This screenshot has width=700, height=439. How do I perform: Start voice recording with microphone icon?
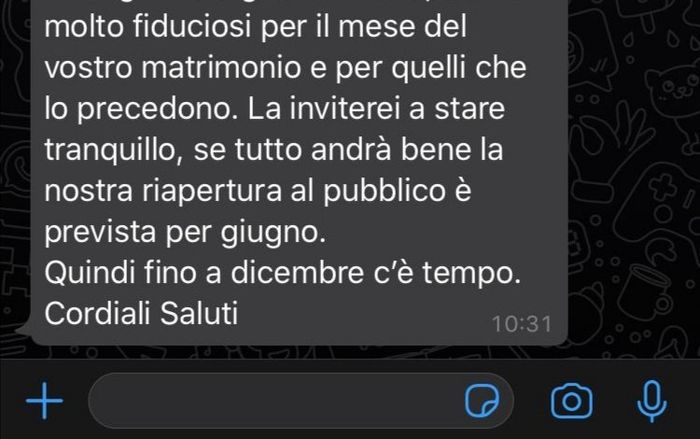[652, 401]
